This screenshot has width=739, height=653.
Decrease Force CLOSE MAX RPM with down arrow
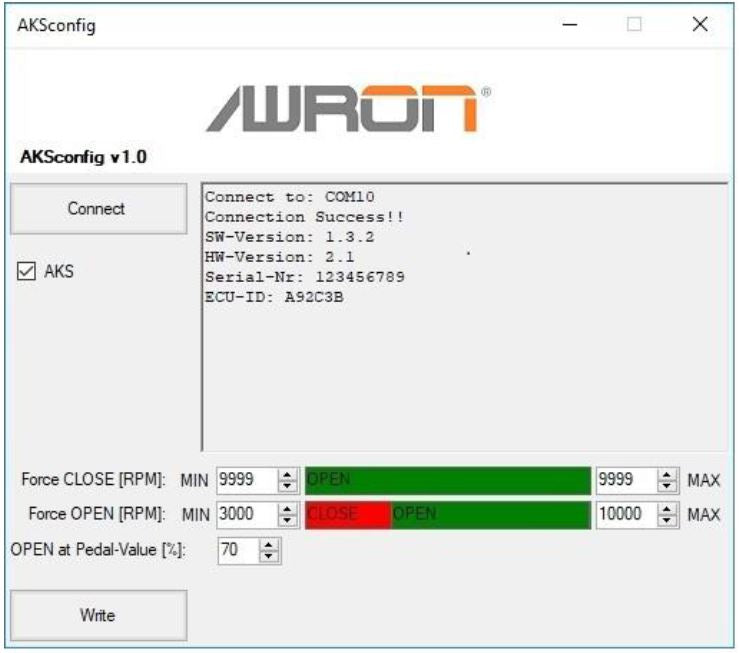coord(666,486)
